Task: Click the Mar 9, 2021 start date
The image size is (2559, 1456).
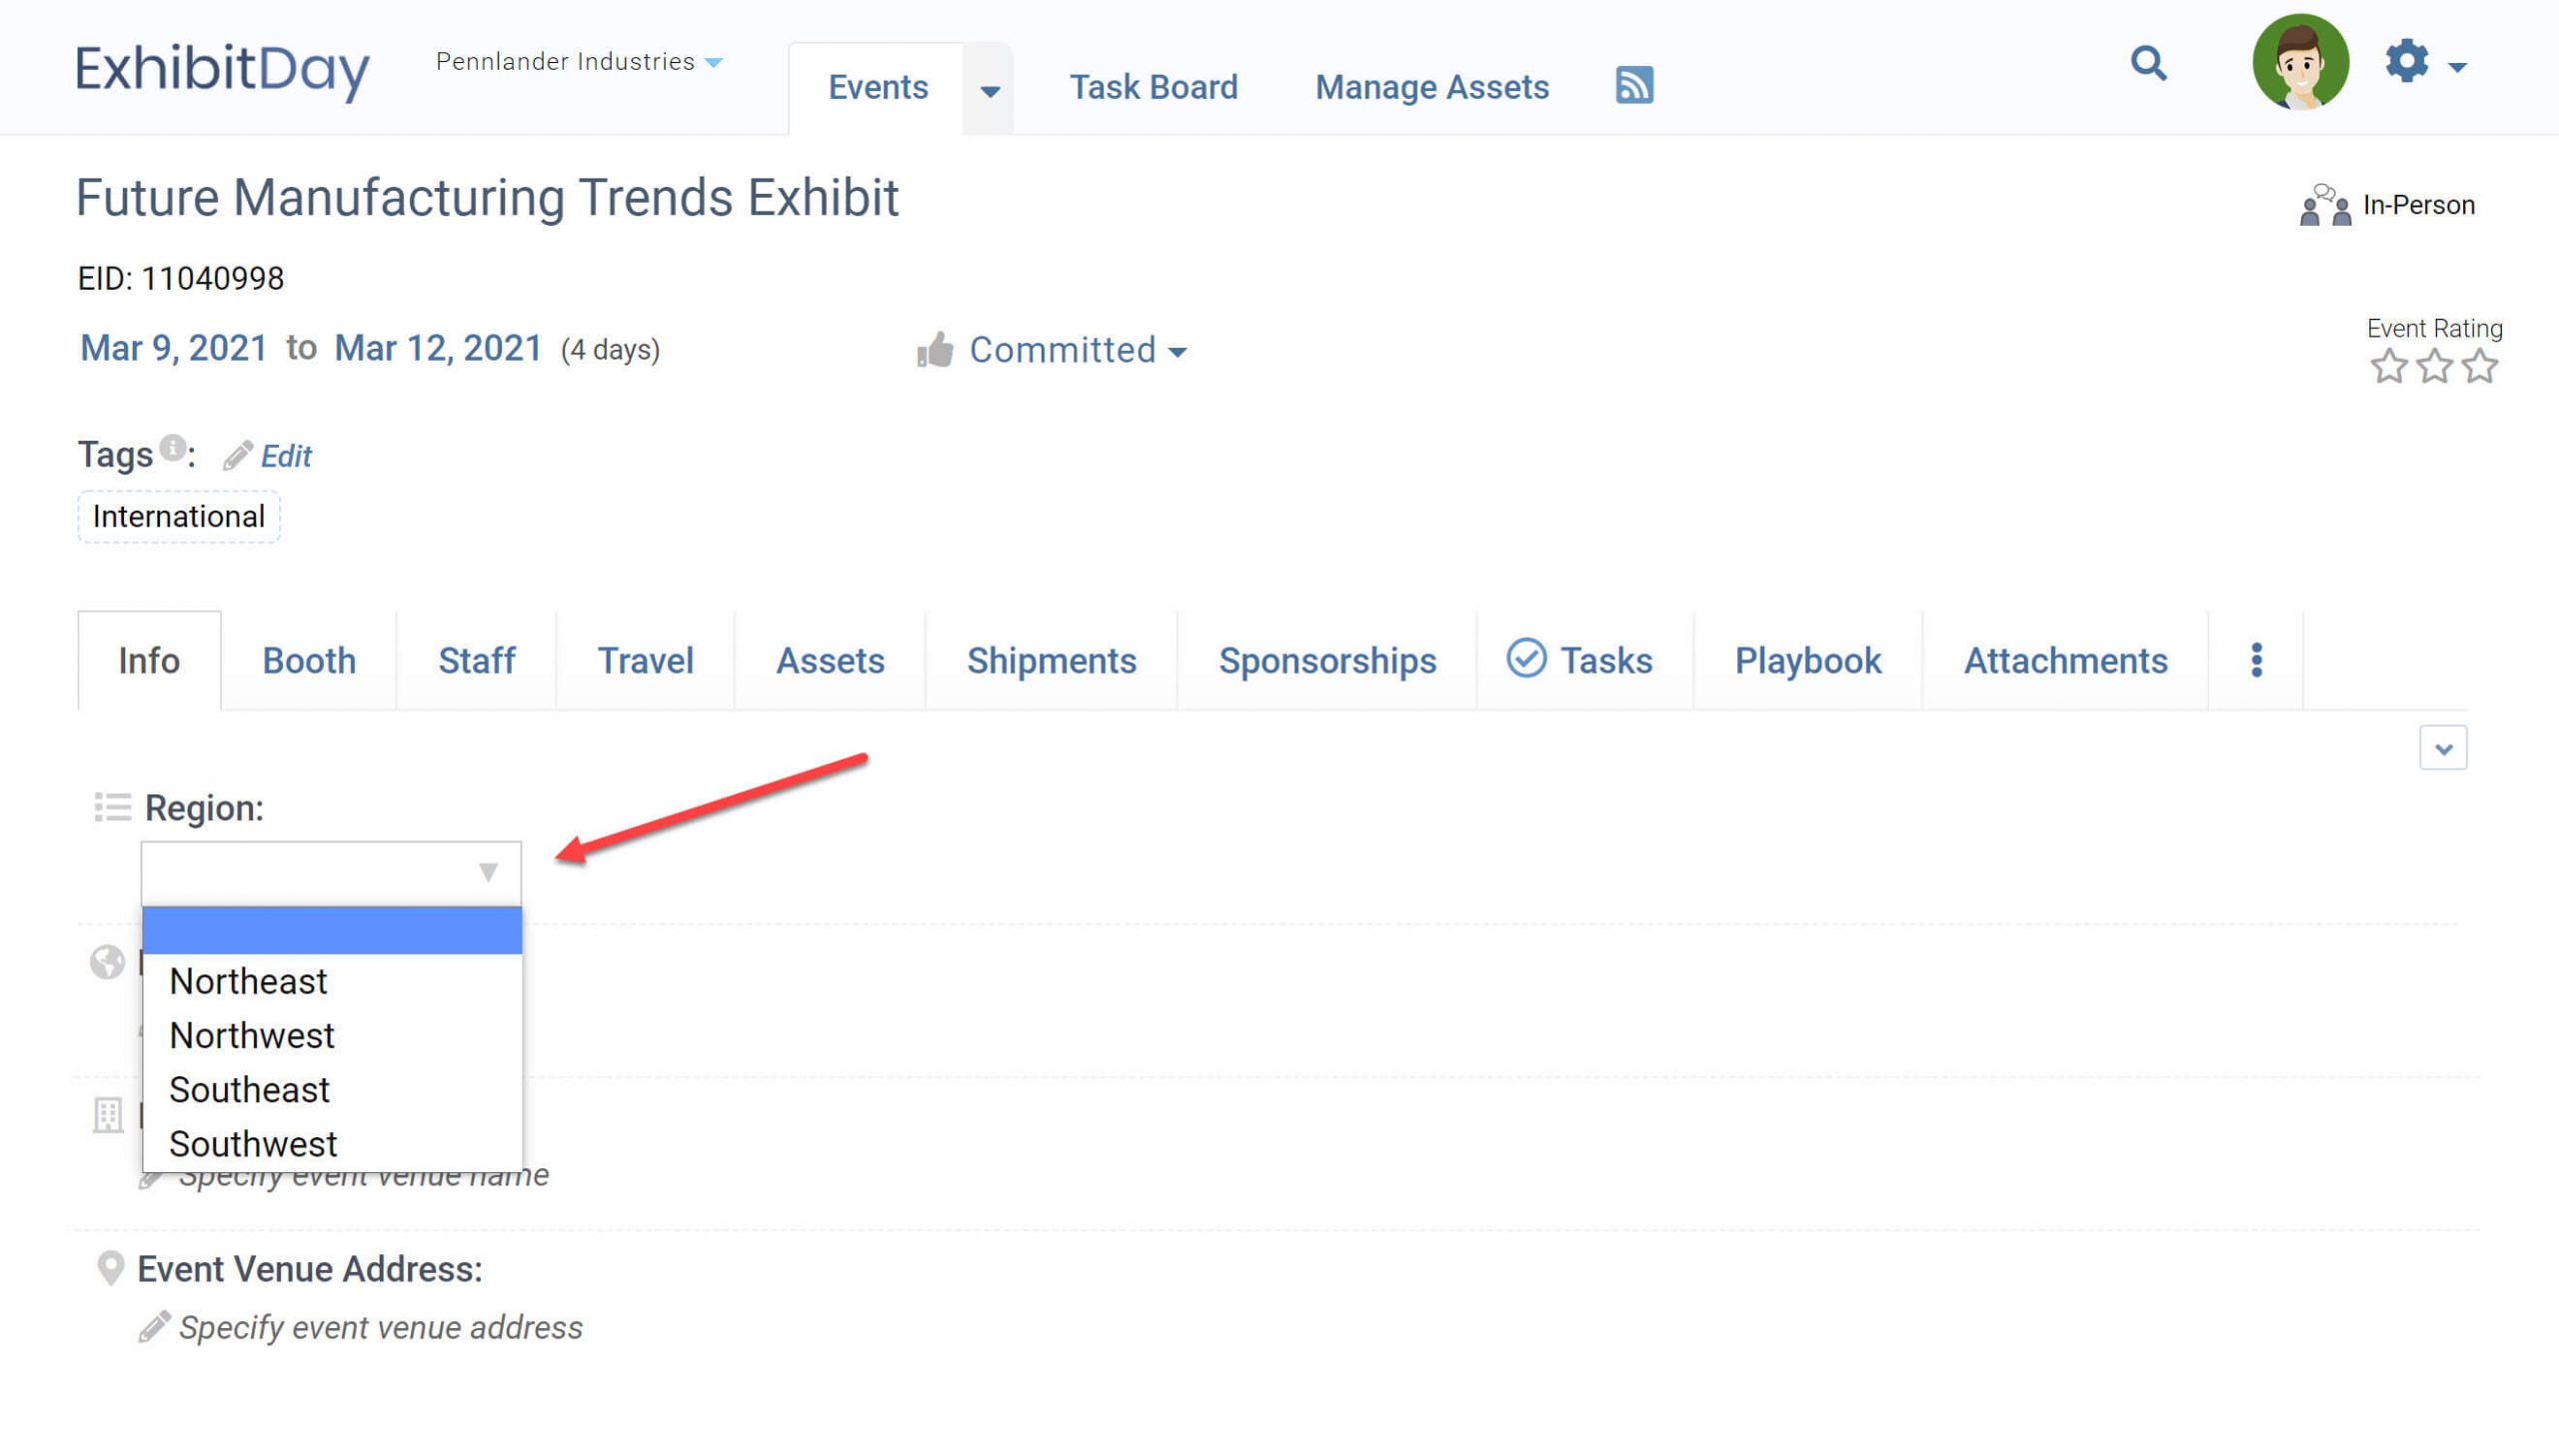Action: pos(172,348)
